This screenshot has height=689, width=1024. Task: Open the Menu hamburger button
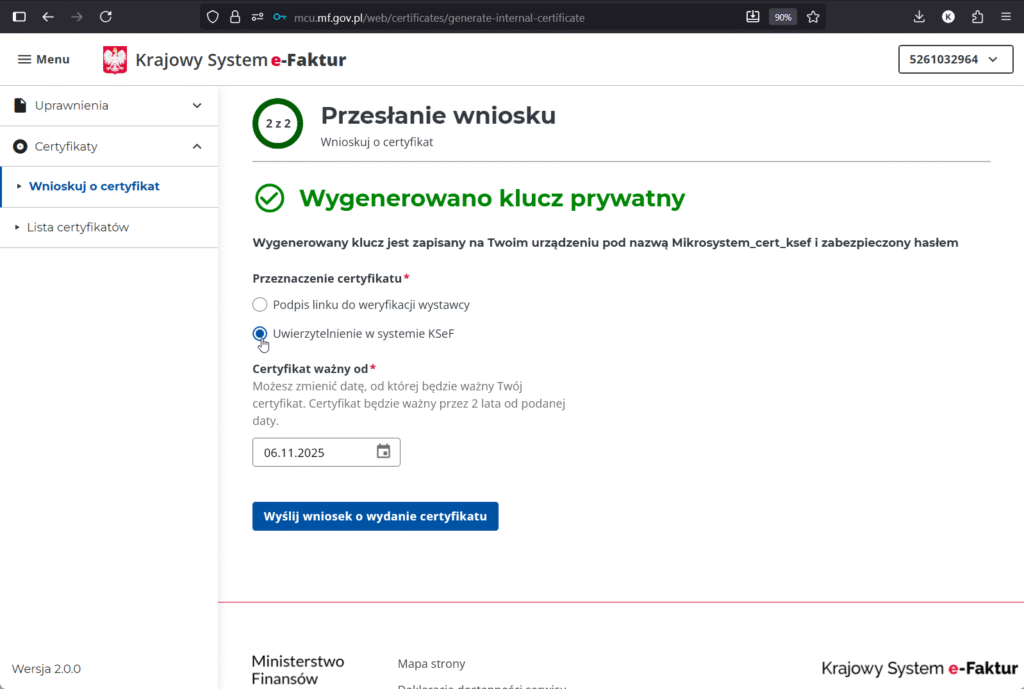44,60
